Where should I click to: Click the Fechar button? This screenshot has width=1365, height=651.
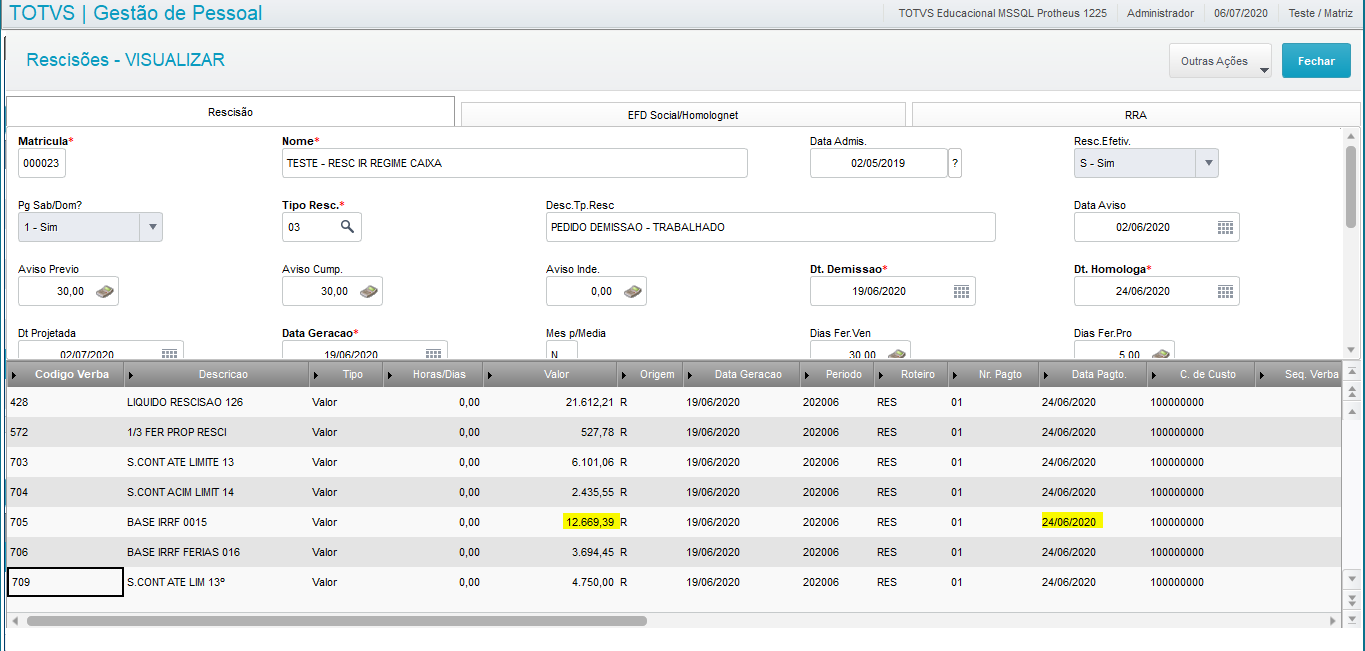(1316, 61)
